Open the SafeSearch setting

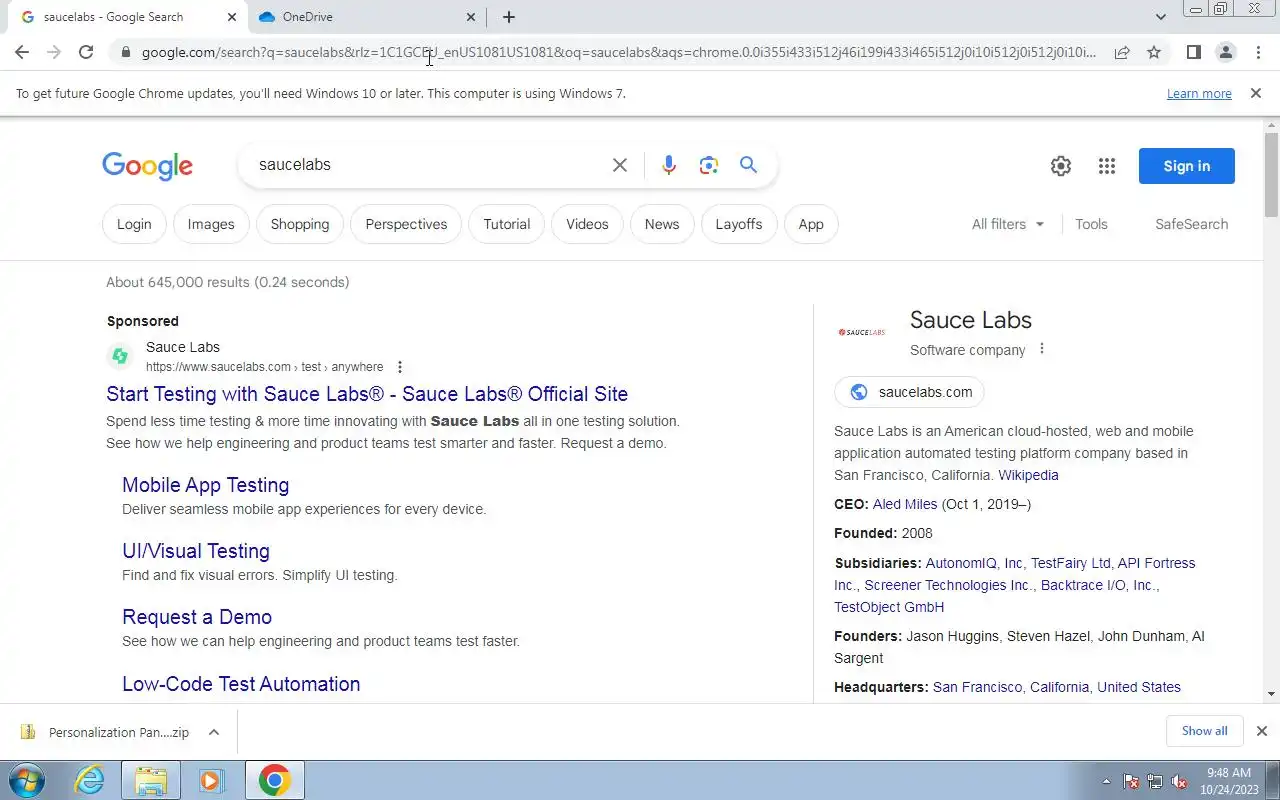coord(1191,224)
